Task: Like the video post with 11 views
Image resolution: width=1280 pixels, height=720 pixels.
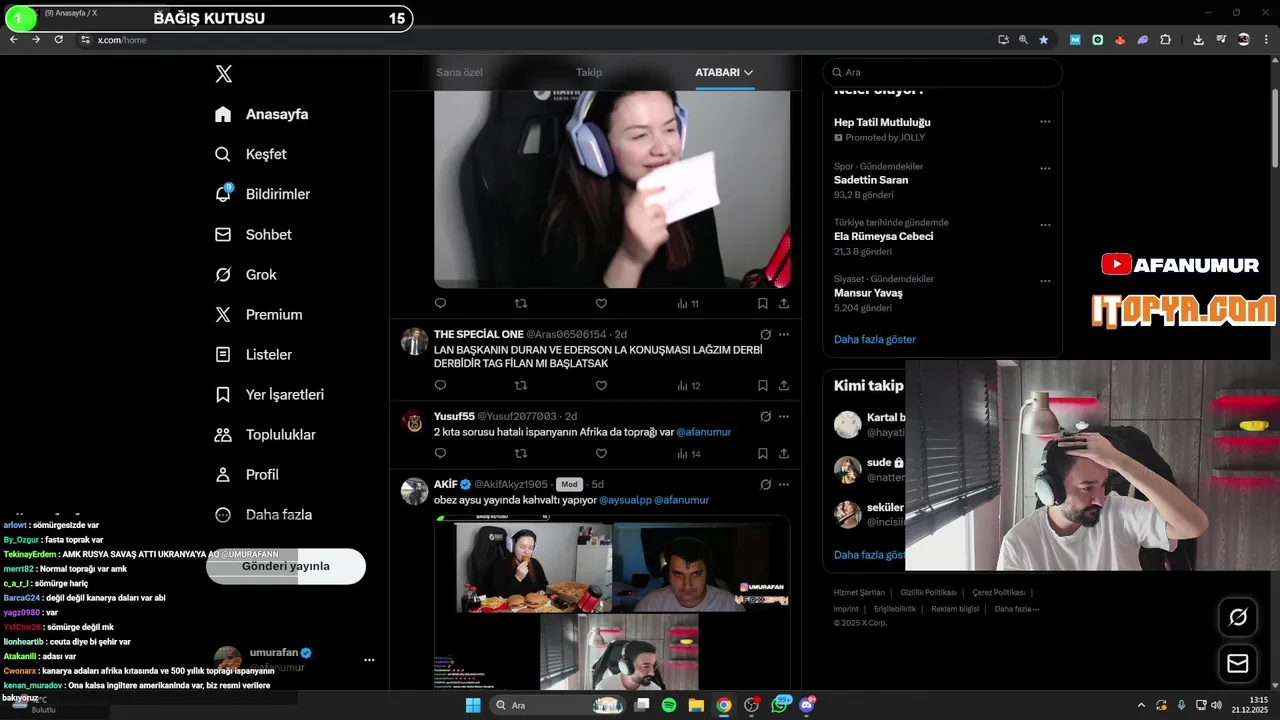Action: coord(601,303)
